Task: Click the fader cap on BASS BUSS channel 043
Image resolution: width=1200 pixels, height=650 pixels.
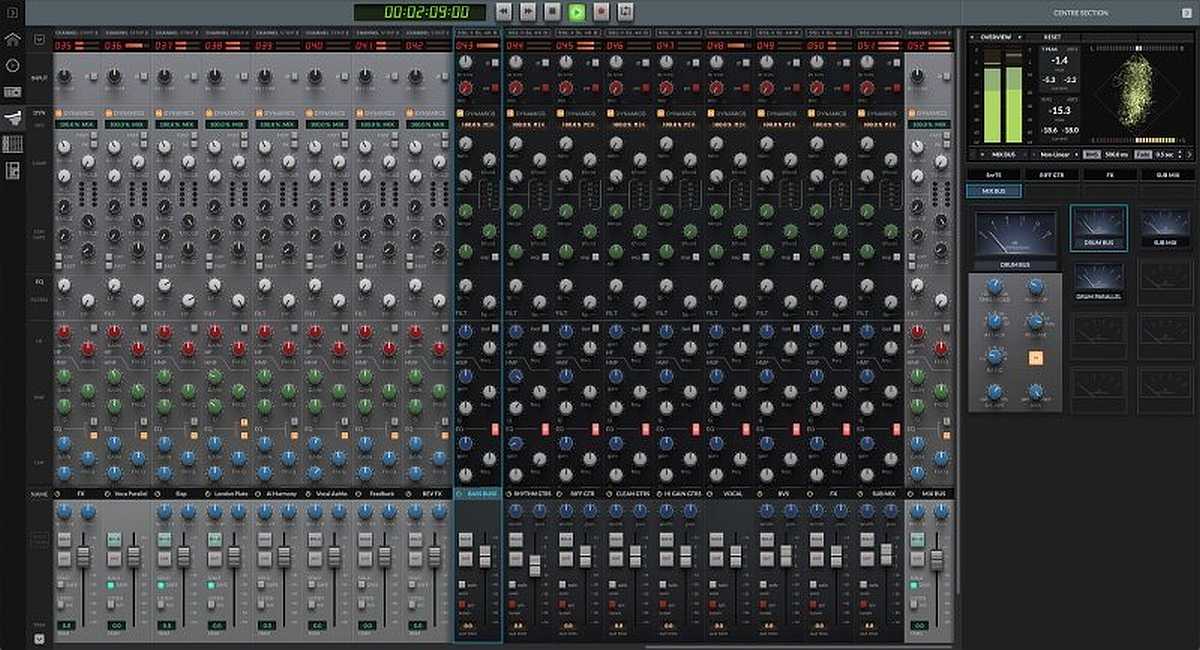Action: (486, 557)
